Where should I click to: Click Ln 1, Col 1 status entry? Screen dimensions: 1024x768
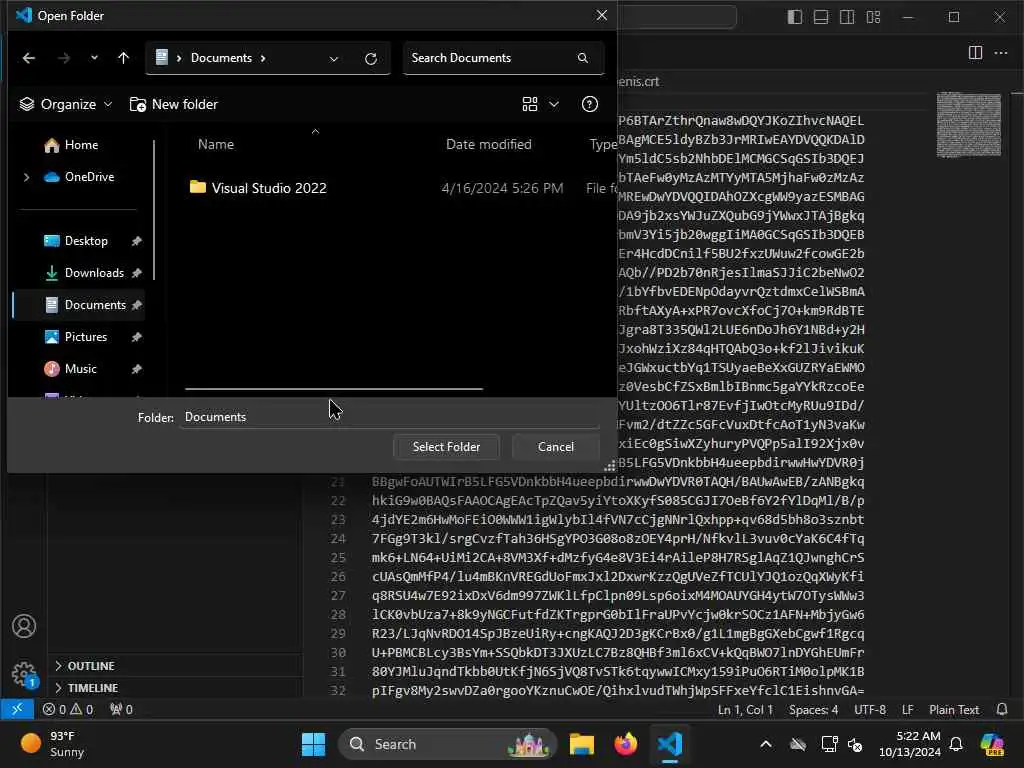(745, 710)
